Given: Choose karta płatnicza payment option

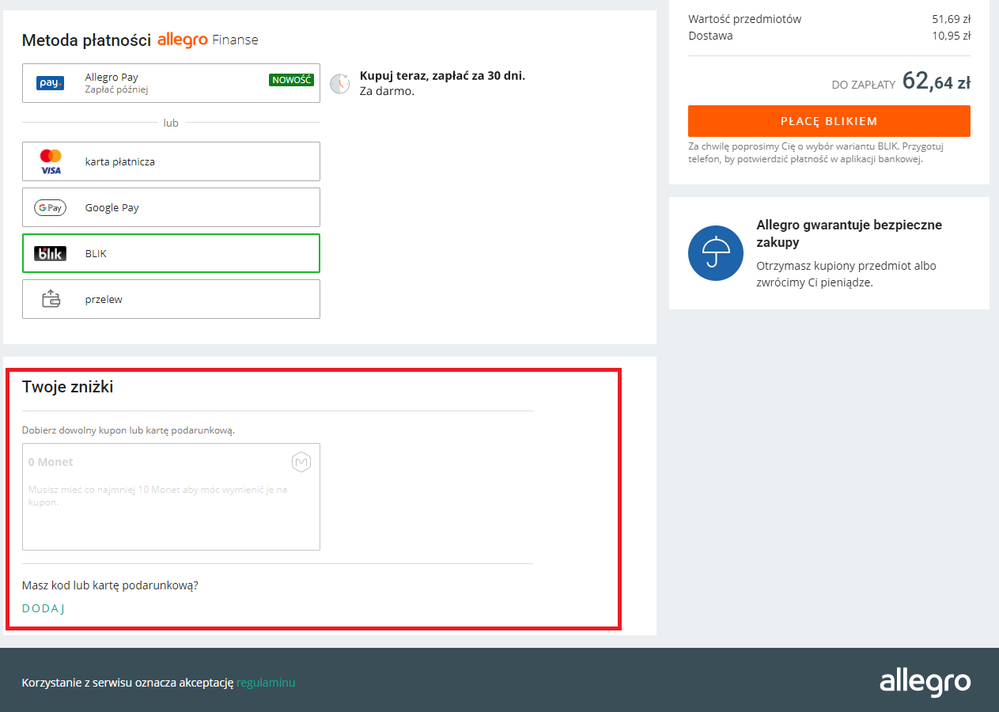Looking at the screenshot, I should click(171, 162).
